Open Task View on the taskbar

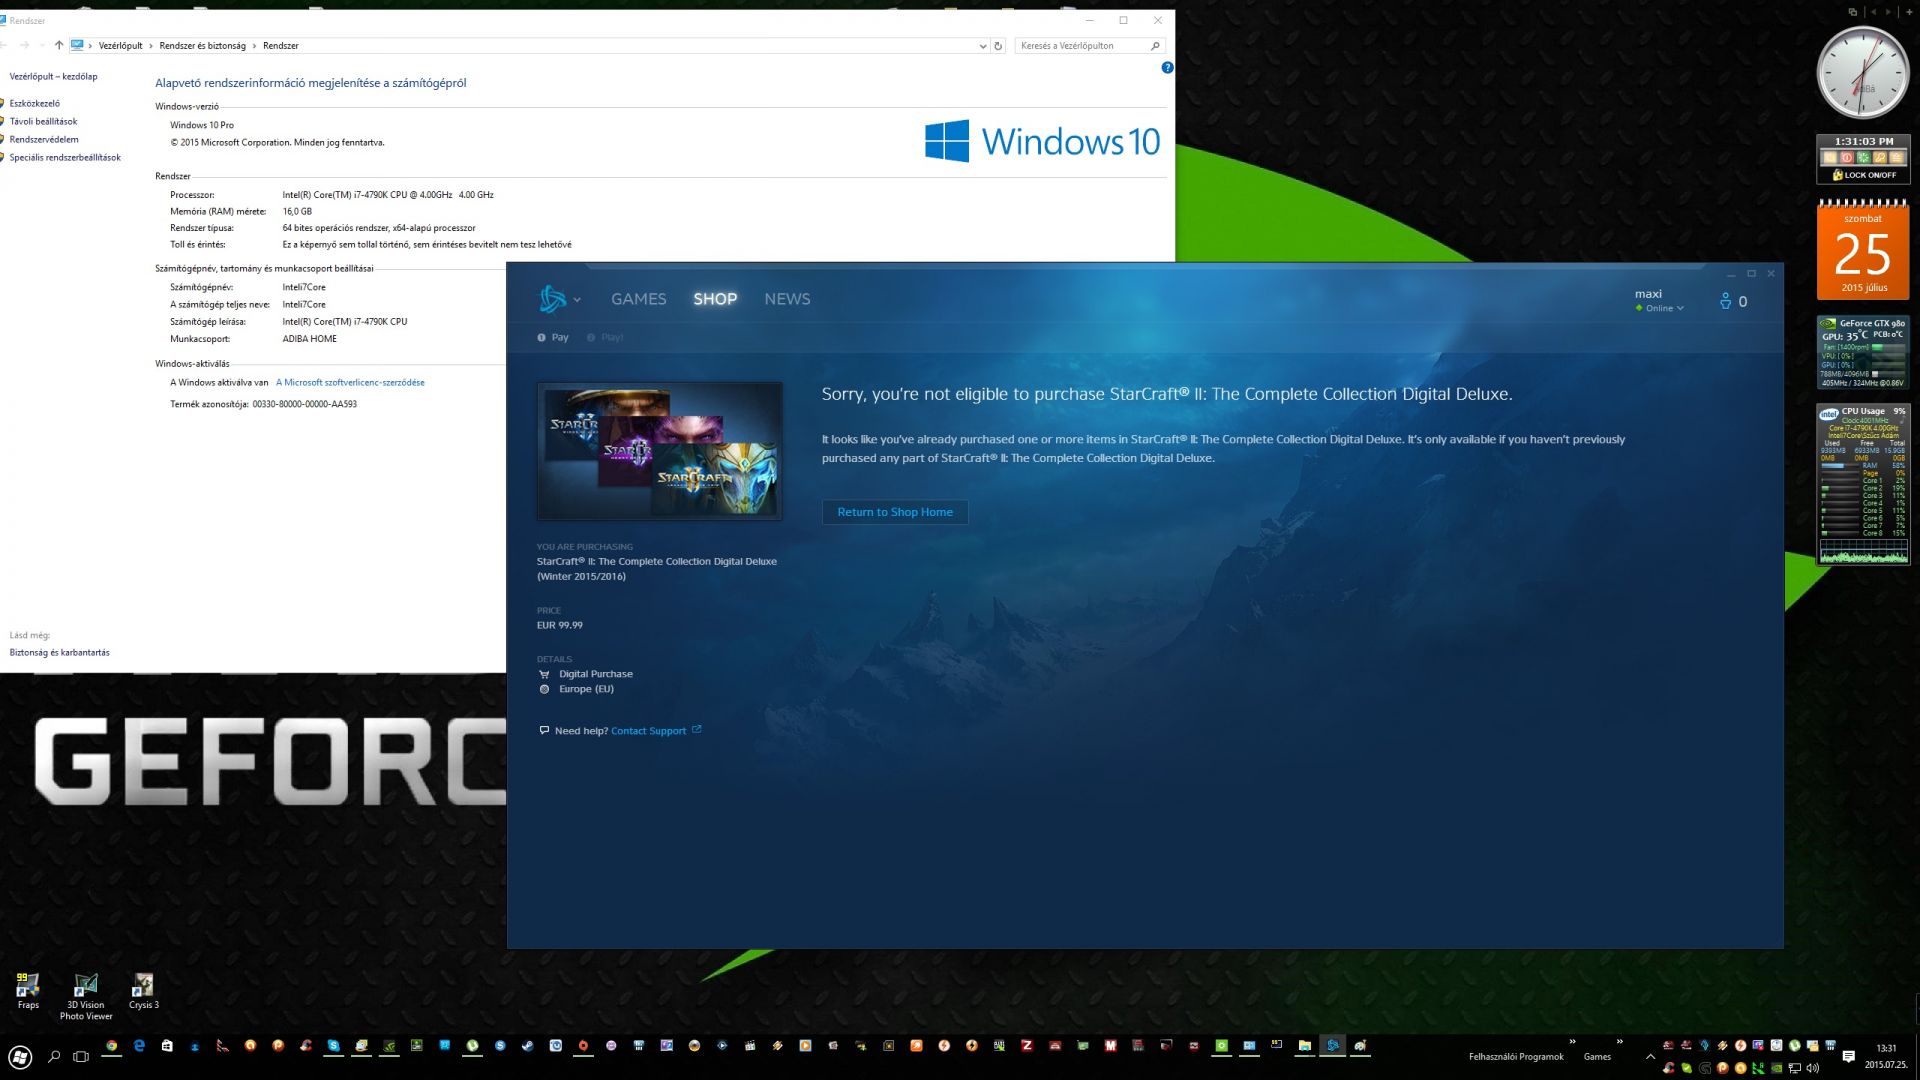click(x=81, y=1056)
